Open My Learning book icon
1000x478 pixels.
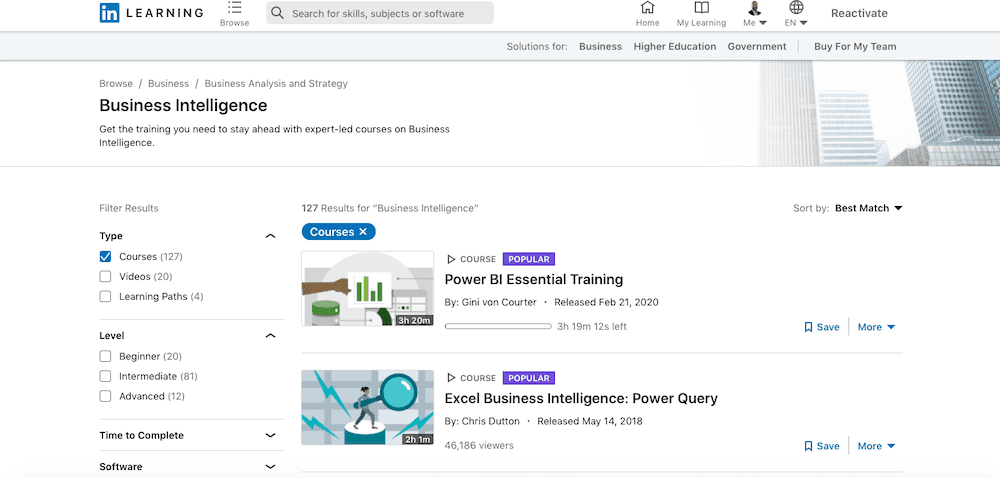tap(702, 8)
